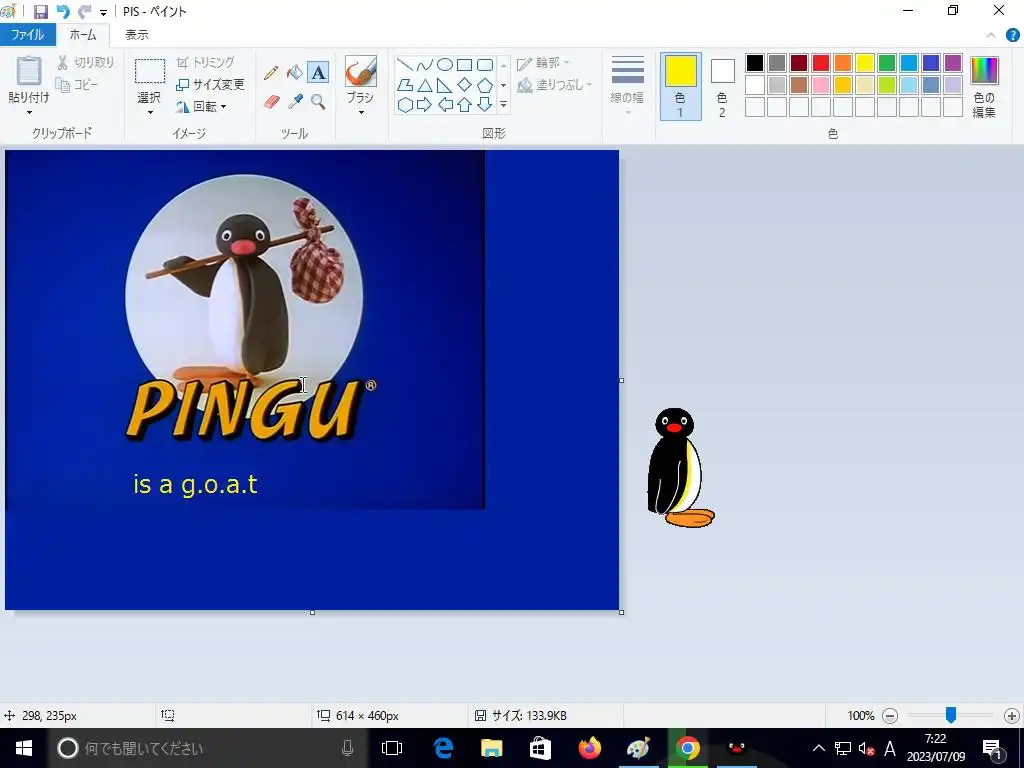
Task: Choose the Down arrow shape
Action: coord(485,104)
